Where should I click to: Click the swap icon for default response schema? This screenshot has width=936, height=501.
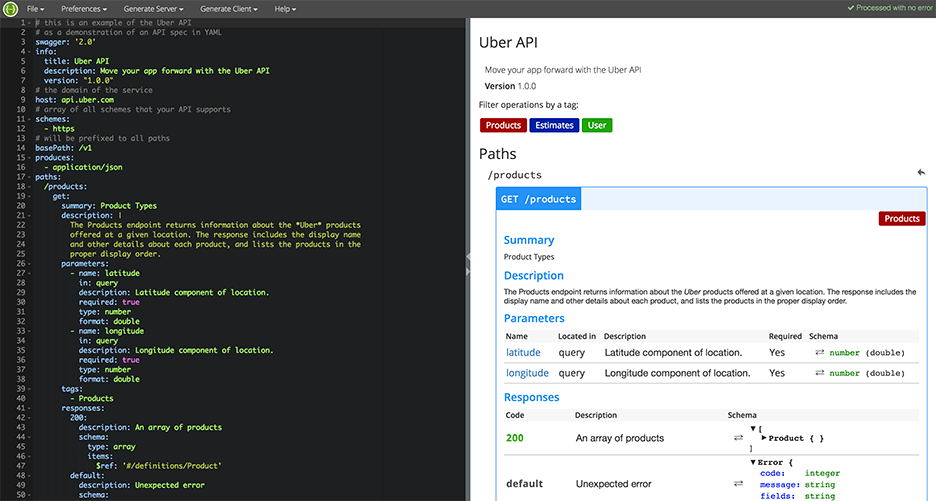[739, 484]
